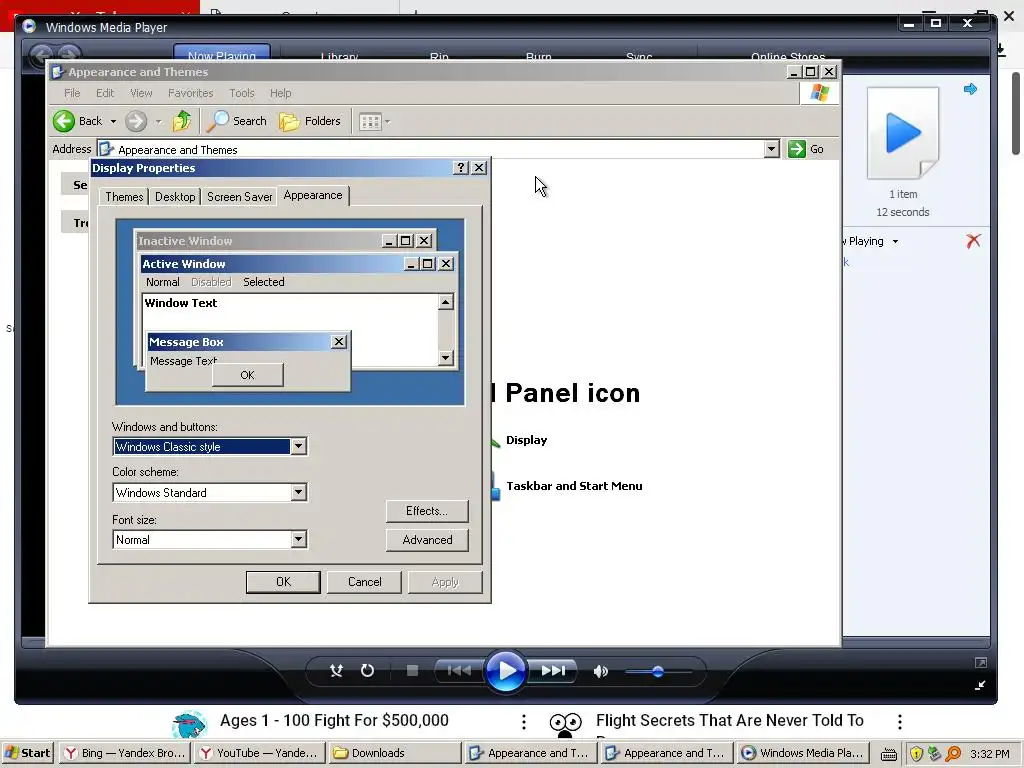Open the Now Playing playlist dropdown arrow
Image resolution: width=1024 pixels, height=768 pixels.
(895, 242)
